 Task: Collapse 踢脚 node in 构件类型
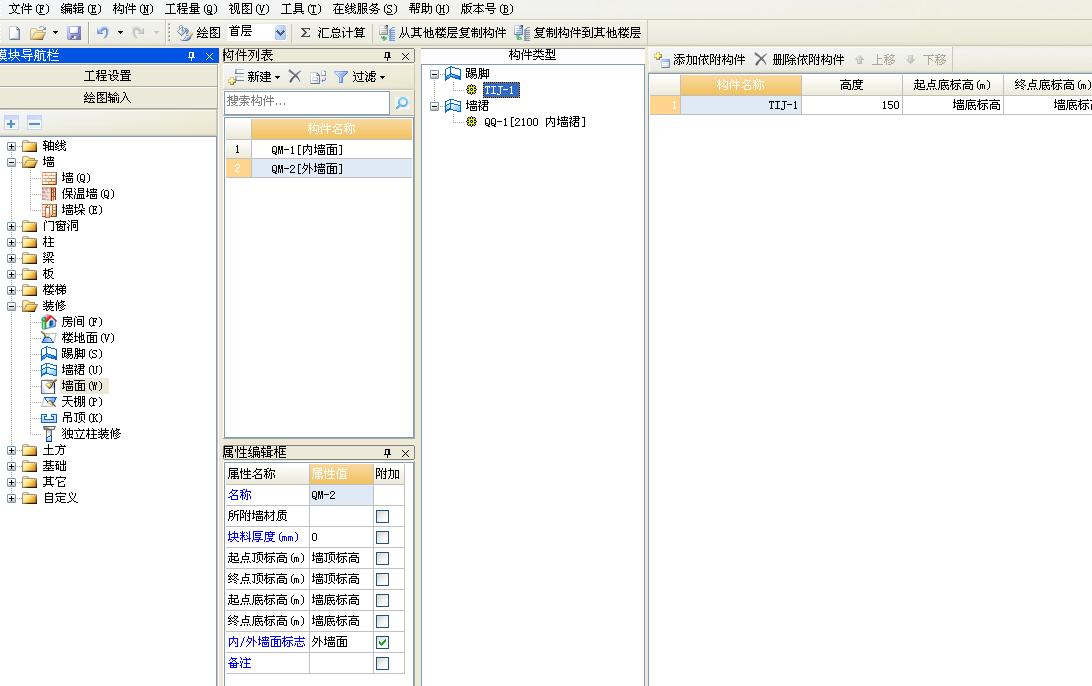[x=434, y=74]
